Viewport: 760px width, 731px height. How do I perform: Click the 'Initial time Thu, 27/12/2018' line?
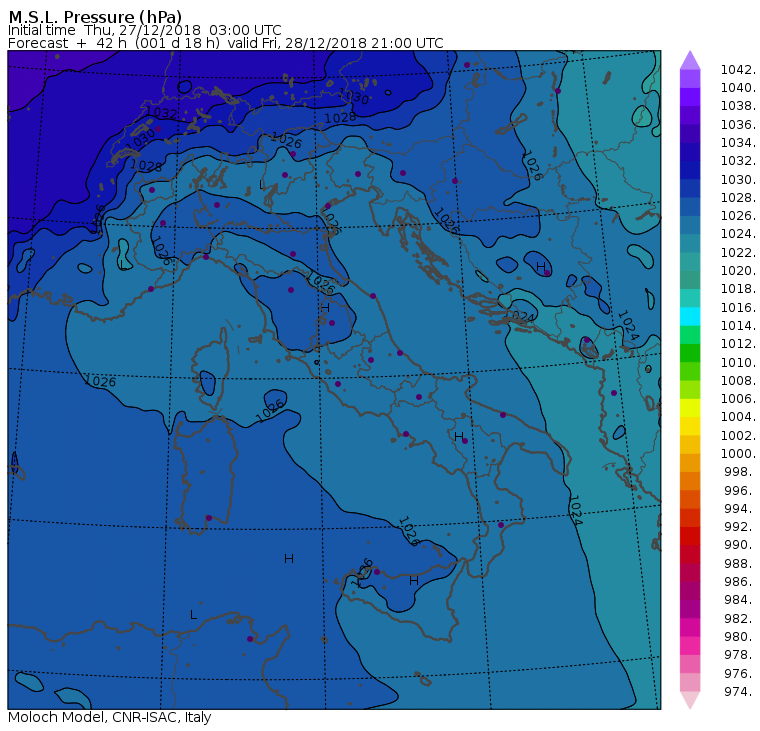coord(144,30)
